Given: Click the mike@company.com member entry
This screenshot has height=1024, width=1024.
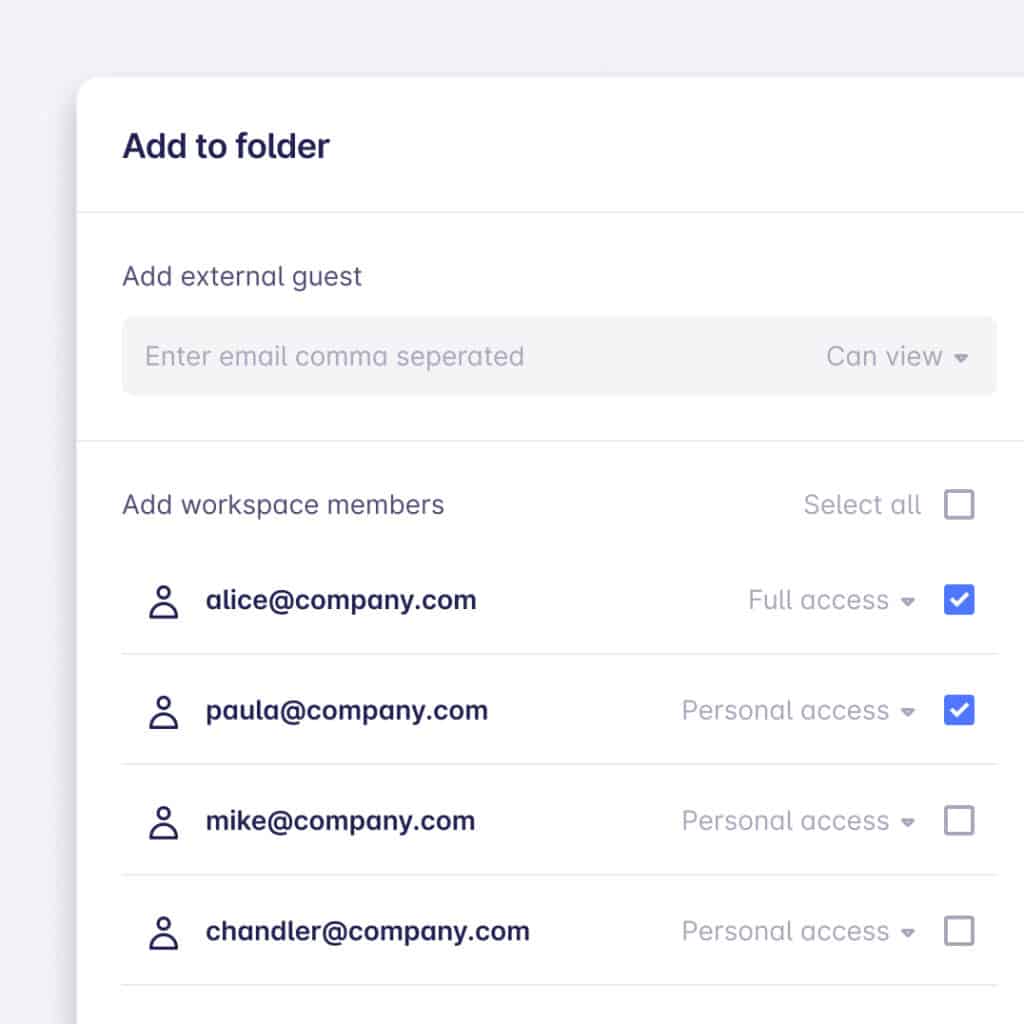Looking at the screenshot, I should coord(560,821).
